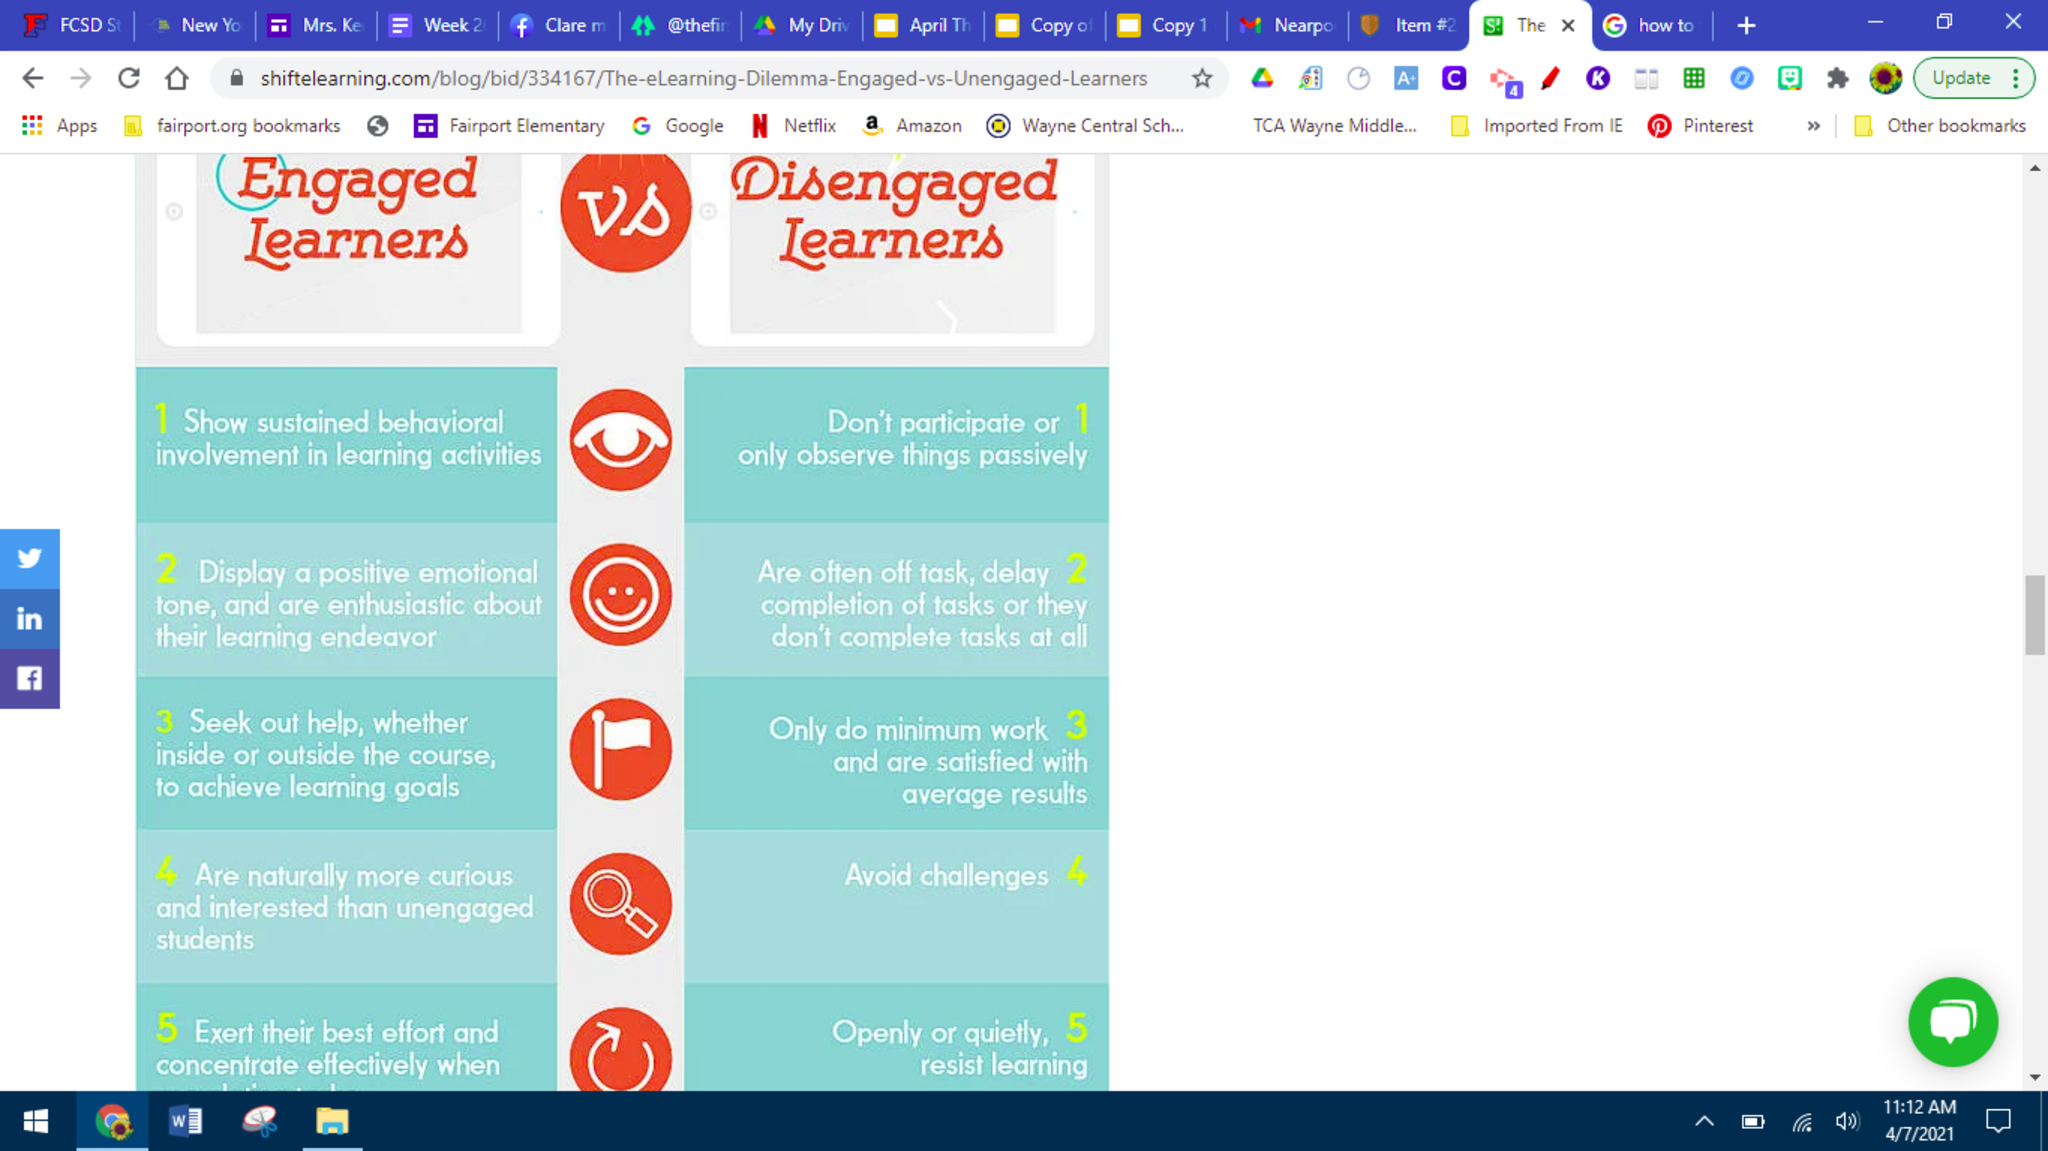
Task: Open Microsoft Word from the taskbar
Action: [x=186, y=1121]
